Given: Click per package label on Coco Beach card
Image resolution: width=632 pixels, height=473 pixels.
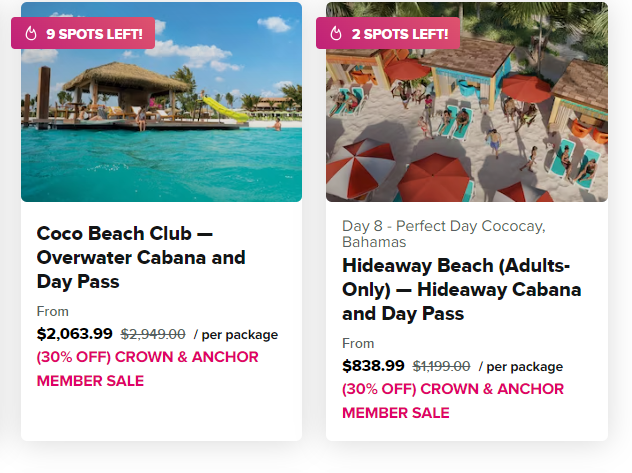Looking at the screenshot, I should (236, 334).
